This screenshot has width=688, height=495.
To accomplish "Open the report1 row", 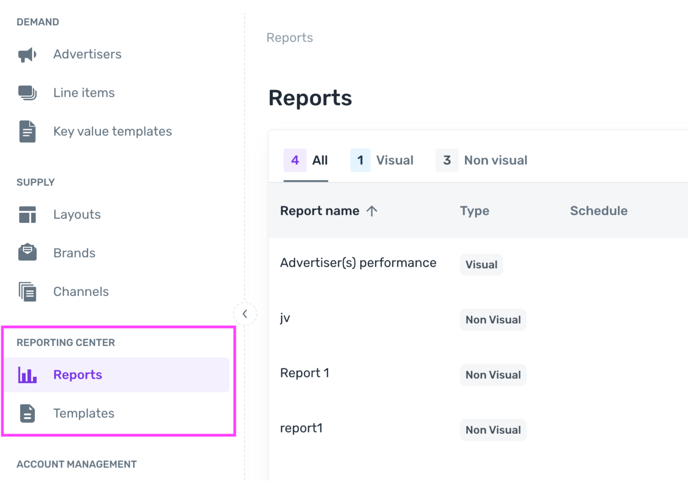I will tap(301, 428).
